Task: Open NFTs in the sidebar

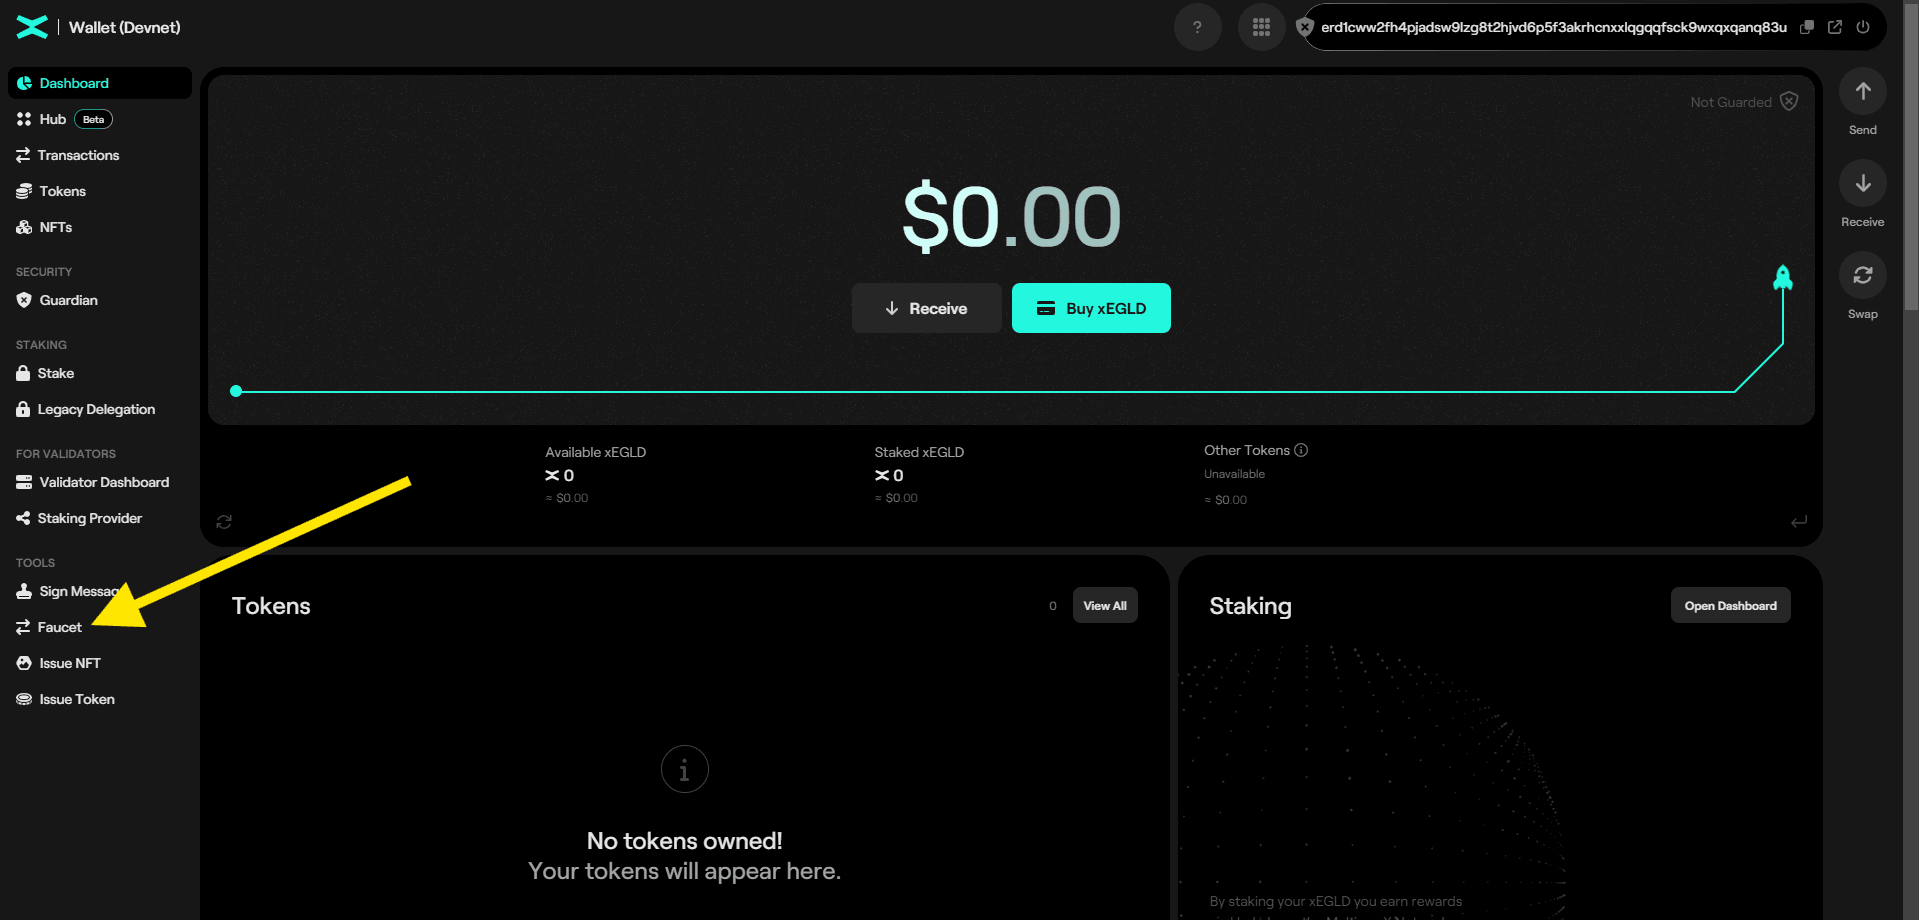Action: tap(100, 227)
